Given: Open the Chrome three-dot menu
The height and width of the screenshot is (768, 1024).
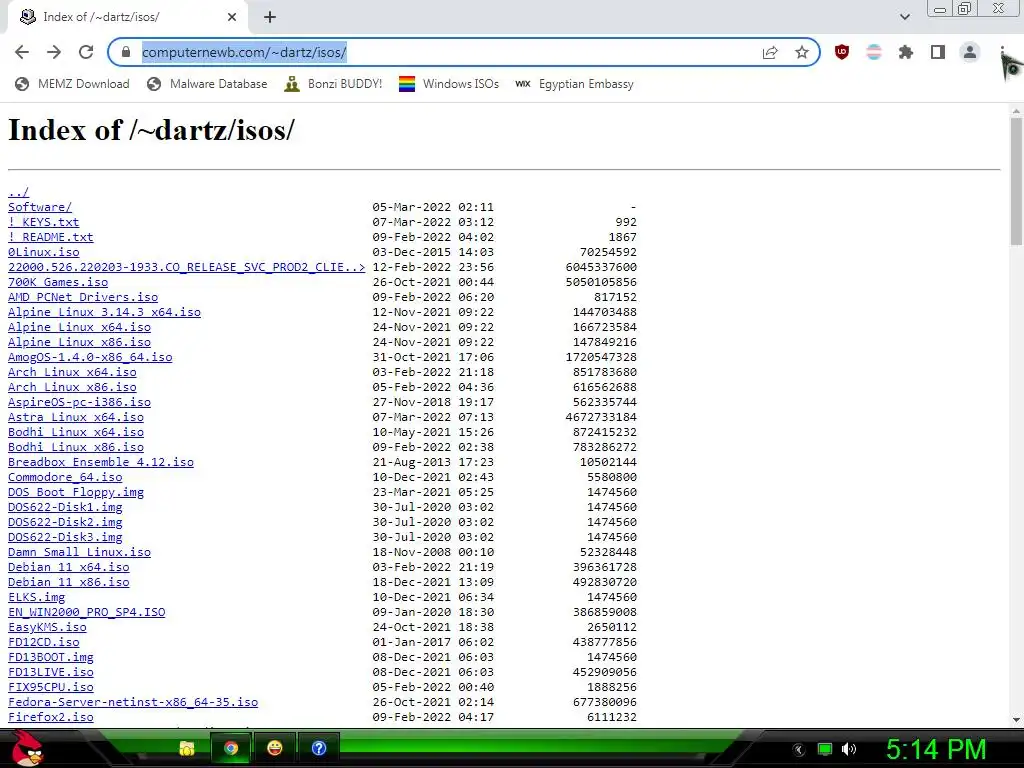Looking at the screenshot, I should 1002,52.
